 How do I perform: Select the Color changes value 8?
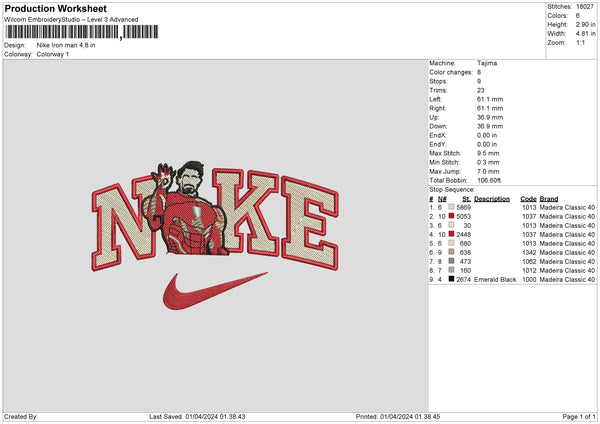(x=479, y=72)
